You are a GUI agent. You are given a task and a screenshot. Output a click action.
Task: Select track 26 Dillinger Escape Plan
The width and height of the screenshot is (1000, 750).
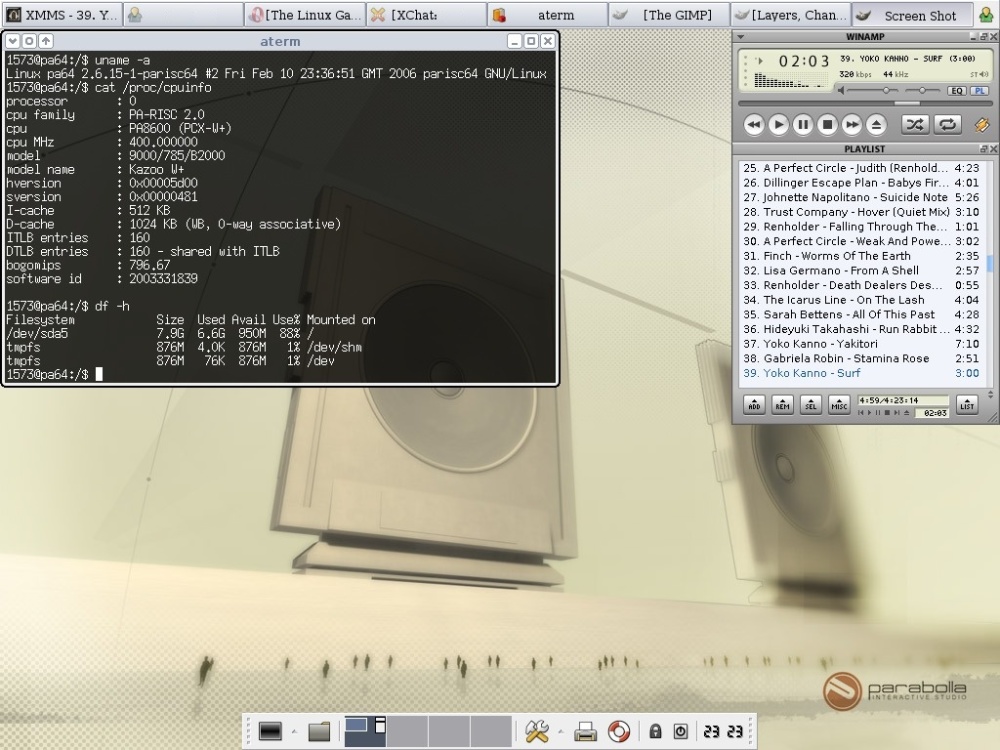point(861,183)
